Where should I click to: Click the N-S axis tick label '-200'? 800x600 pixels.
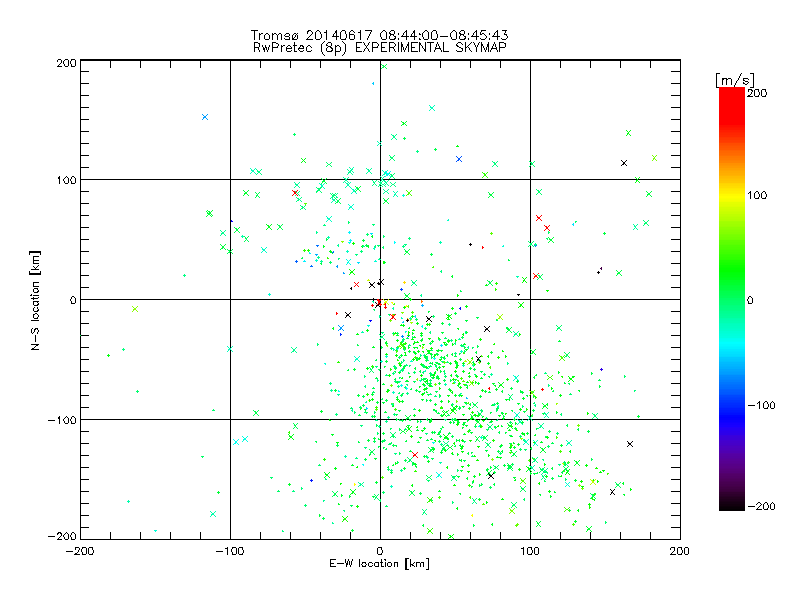(62, 536)
